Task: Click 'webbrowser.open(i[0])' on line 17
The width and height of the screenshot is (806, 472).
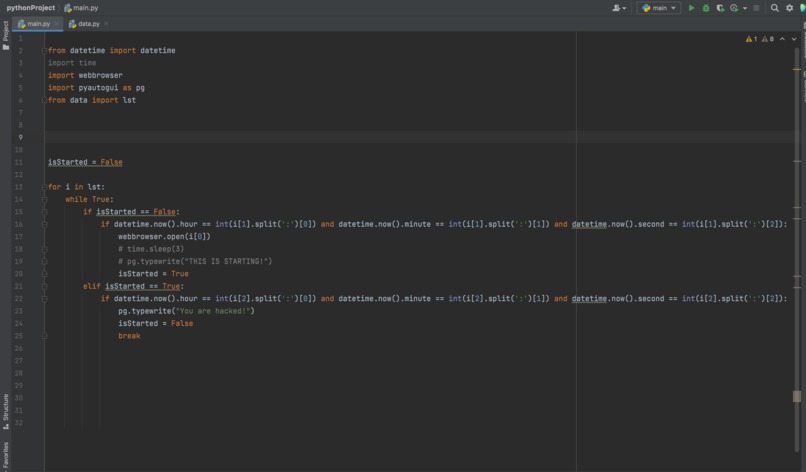Action: (x=164, y=237)
